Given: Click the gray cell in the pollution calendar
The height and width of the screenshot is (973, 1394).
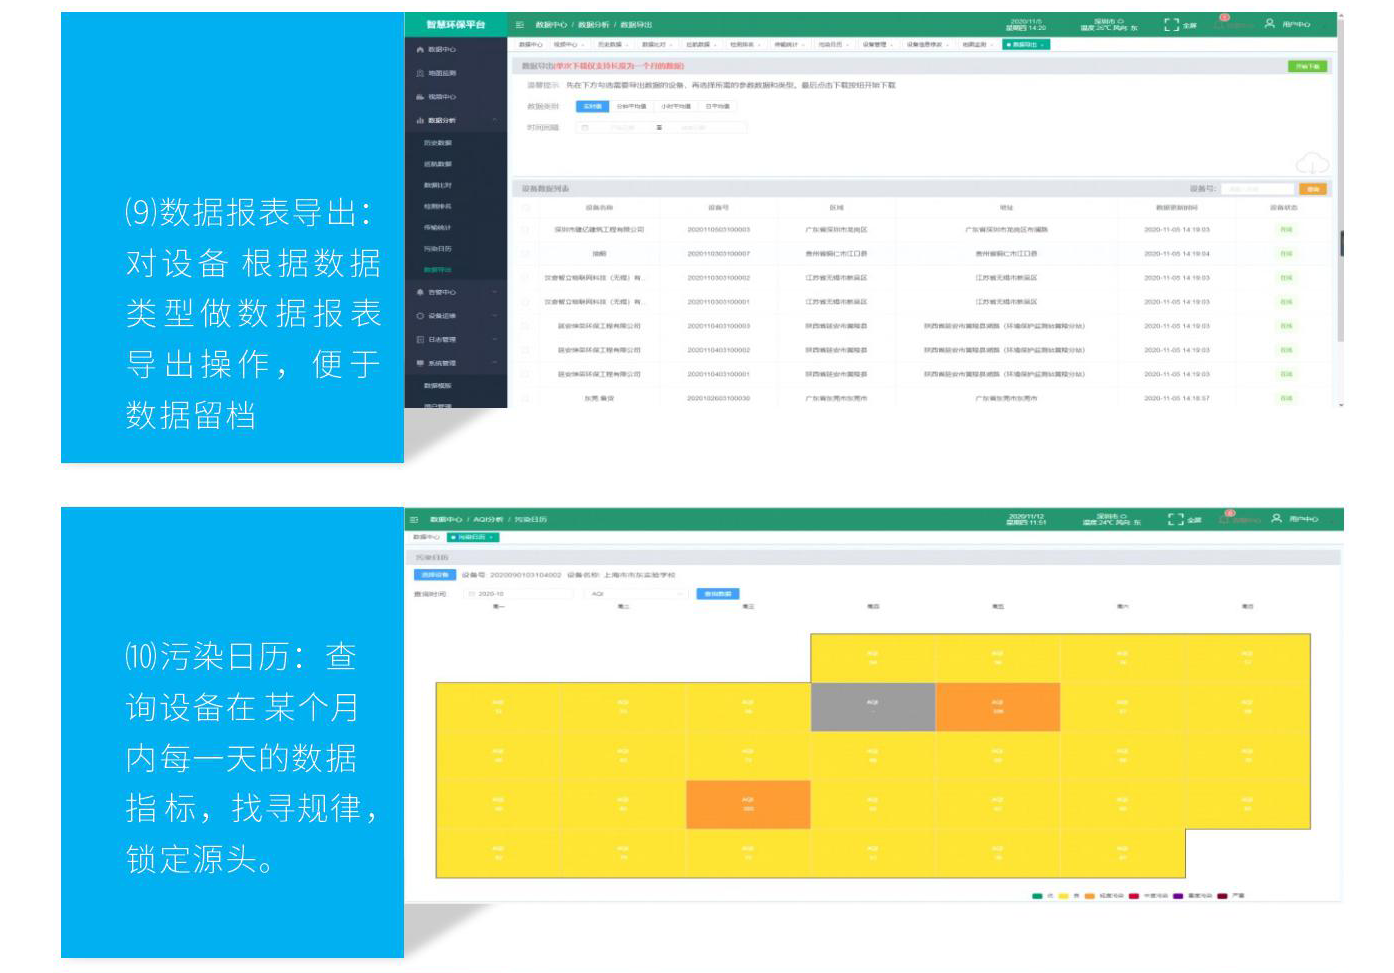Looking at the screenshot, I should pyautogui.click(x=872, y=707).
